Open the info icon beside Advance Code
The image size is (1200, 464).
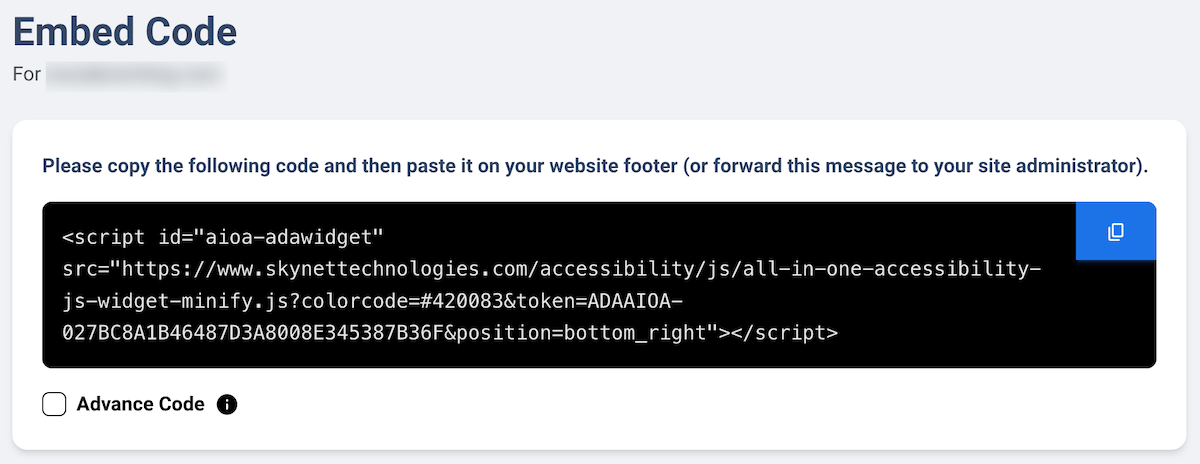point(227,405)
